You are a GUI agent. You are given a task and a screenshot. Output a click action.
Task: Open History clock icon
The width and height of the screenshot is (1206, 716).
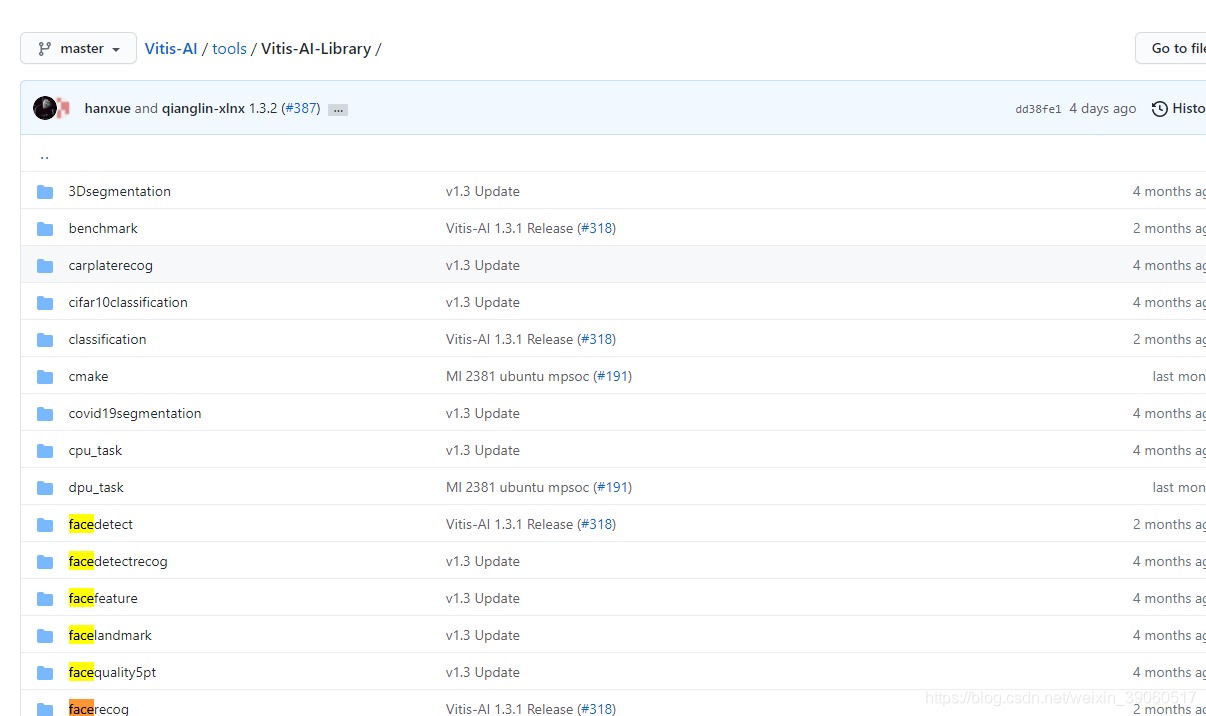click(1160, 108)
